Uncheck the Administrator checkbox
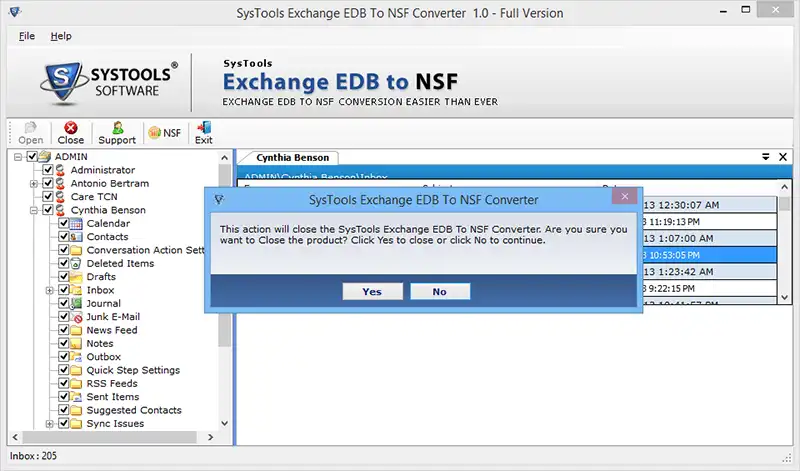The image size is (800, 471). (x=48, y=169)
